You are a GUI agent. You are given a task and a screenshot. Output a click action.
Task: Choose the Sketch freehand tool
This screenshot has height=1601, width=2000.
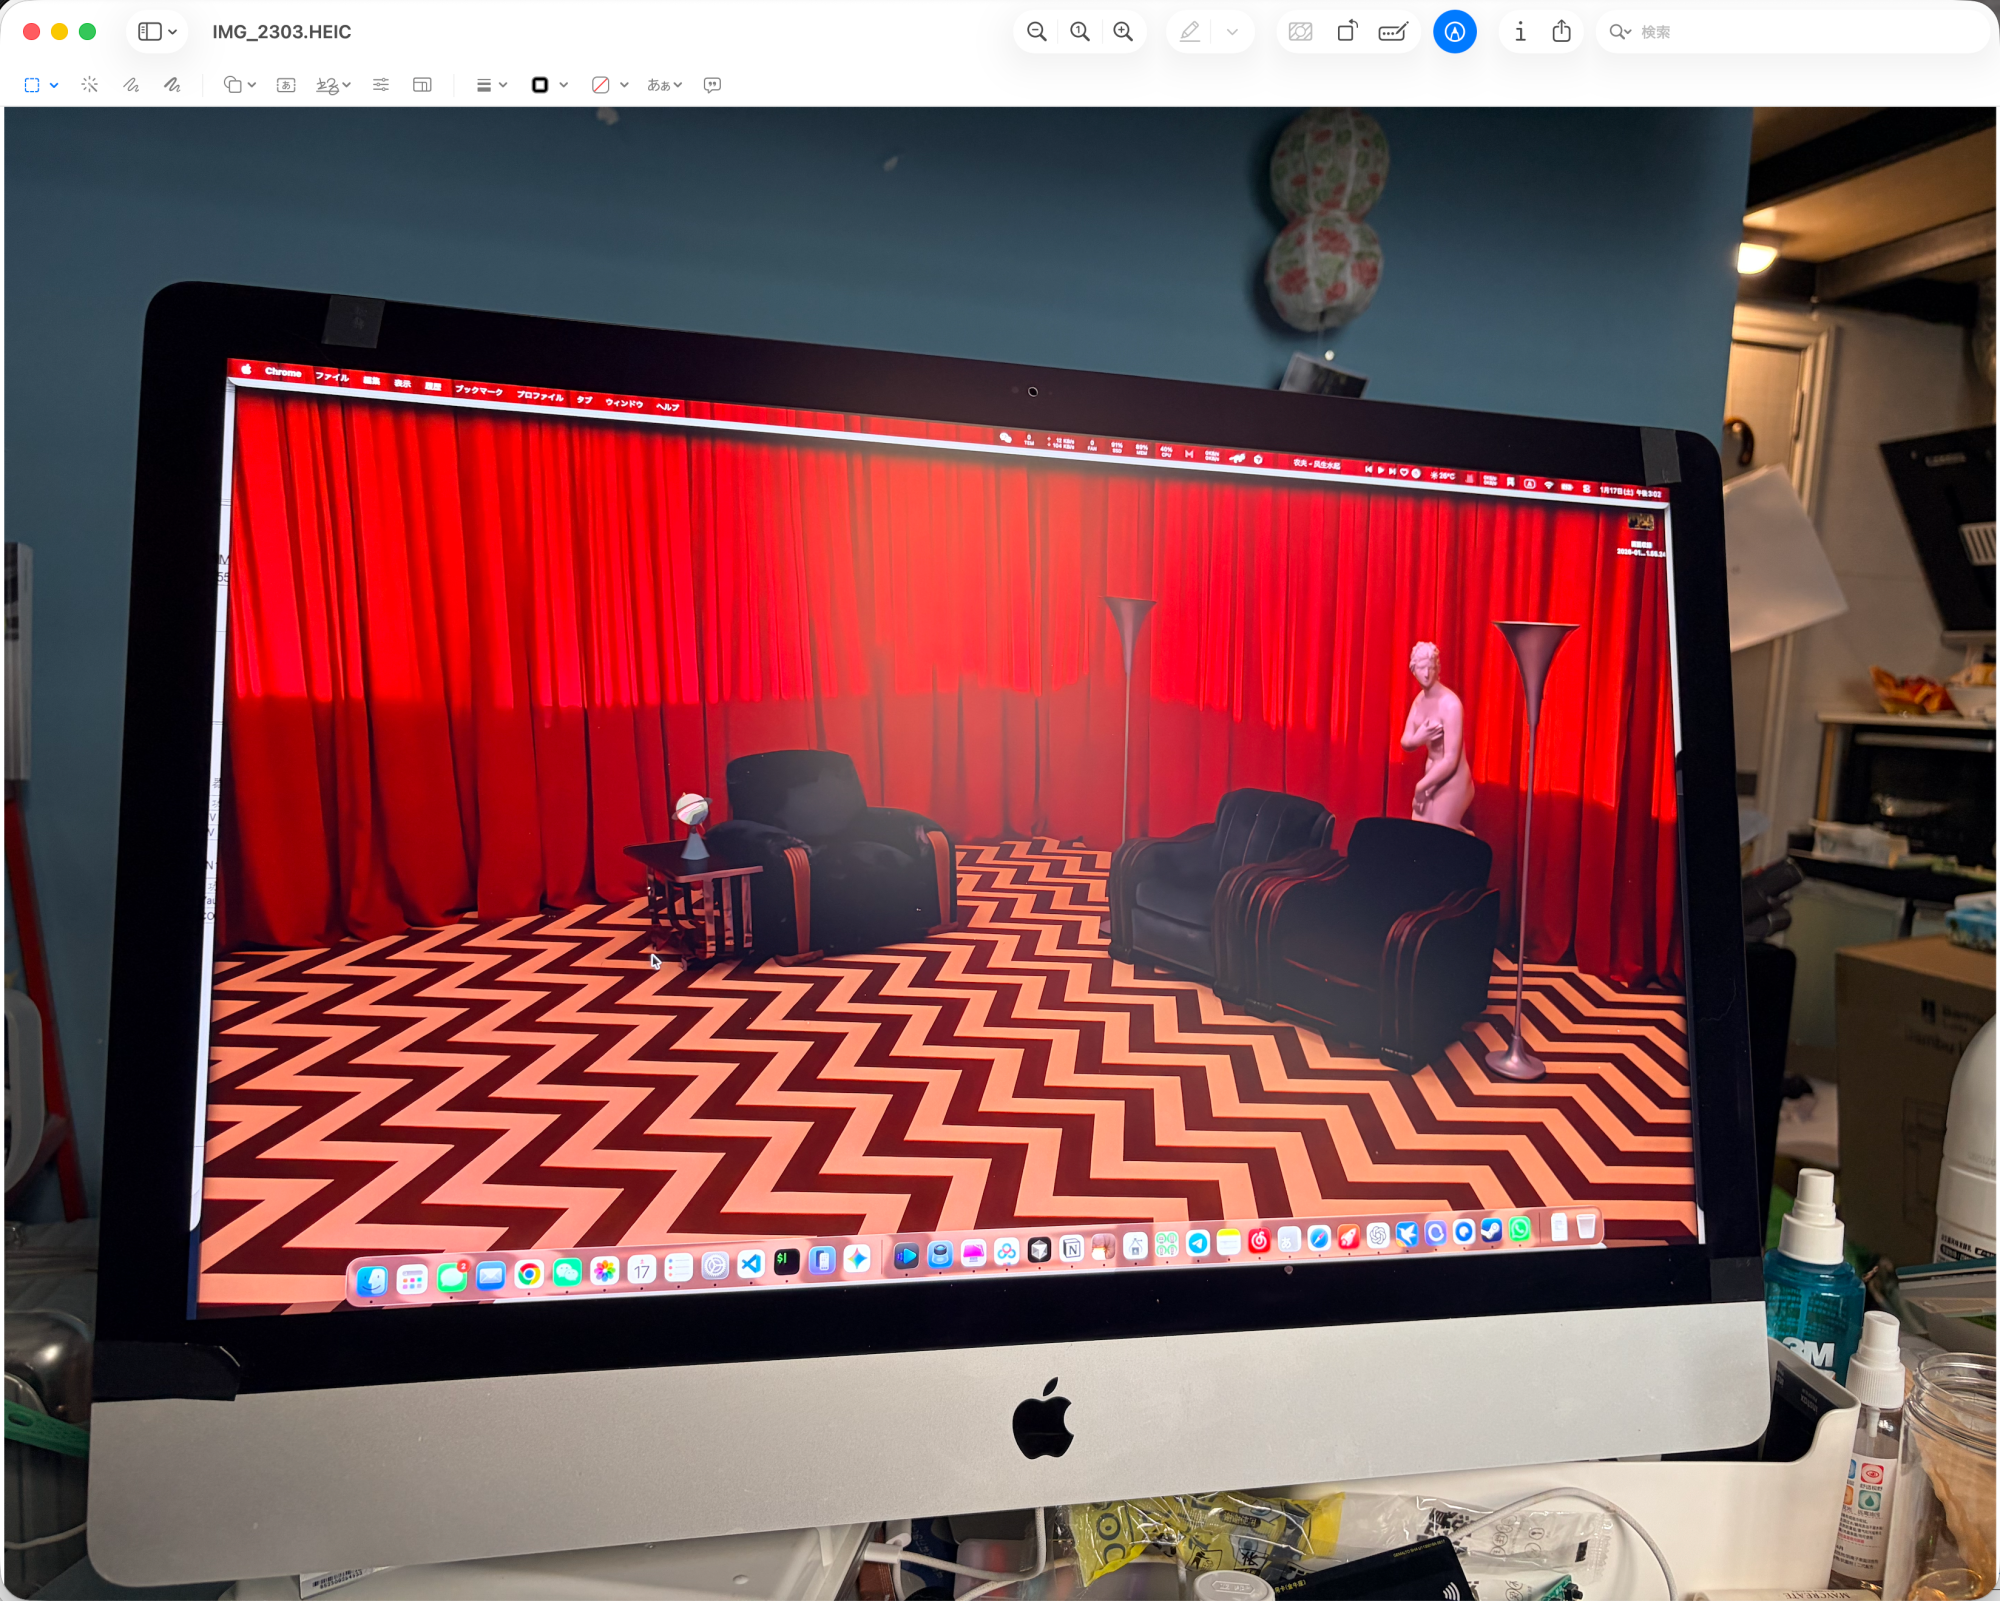tap(131, 85)
